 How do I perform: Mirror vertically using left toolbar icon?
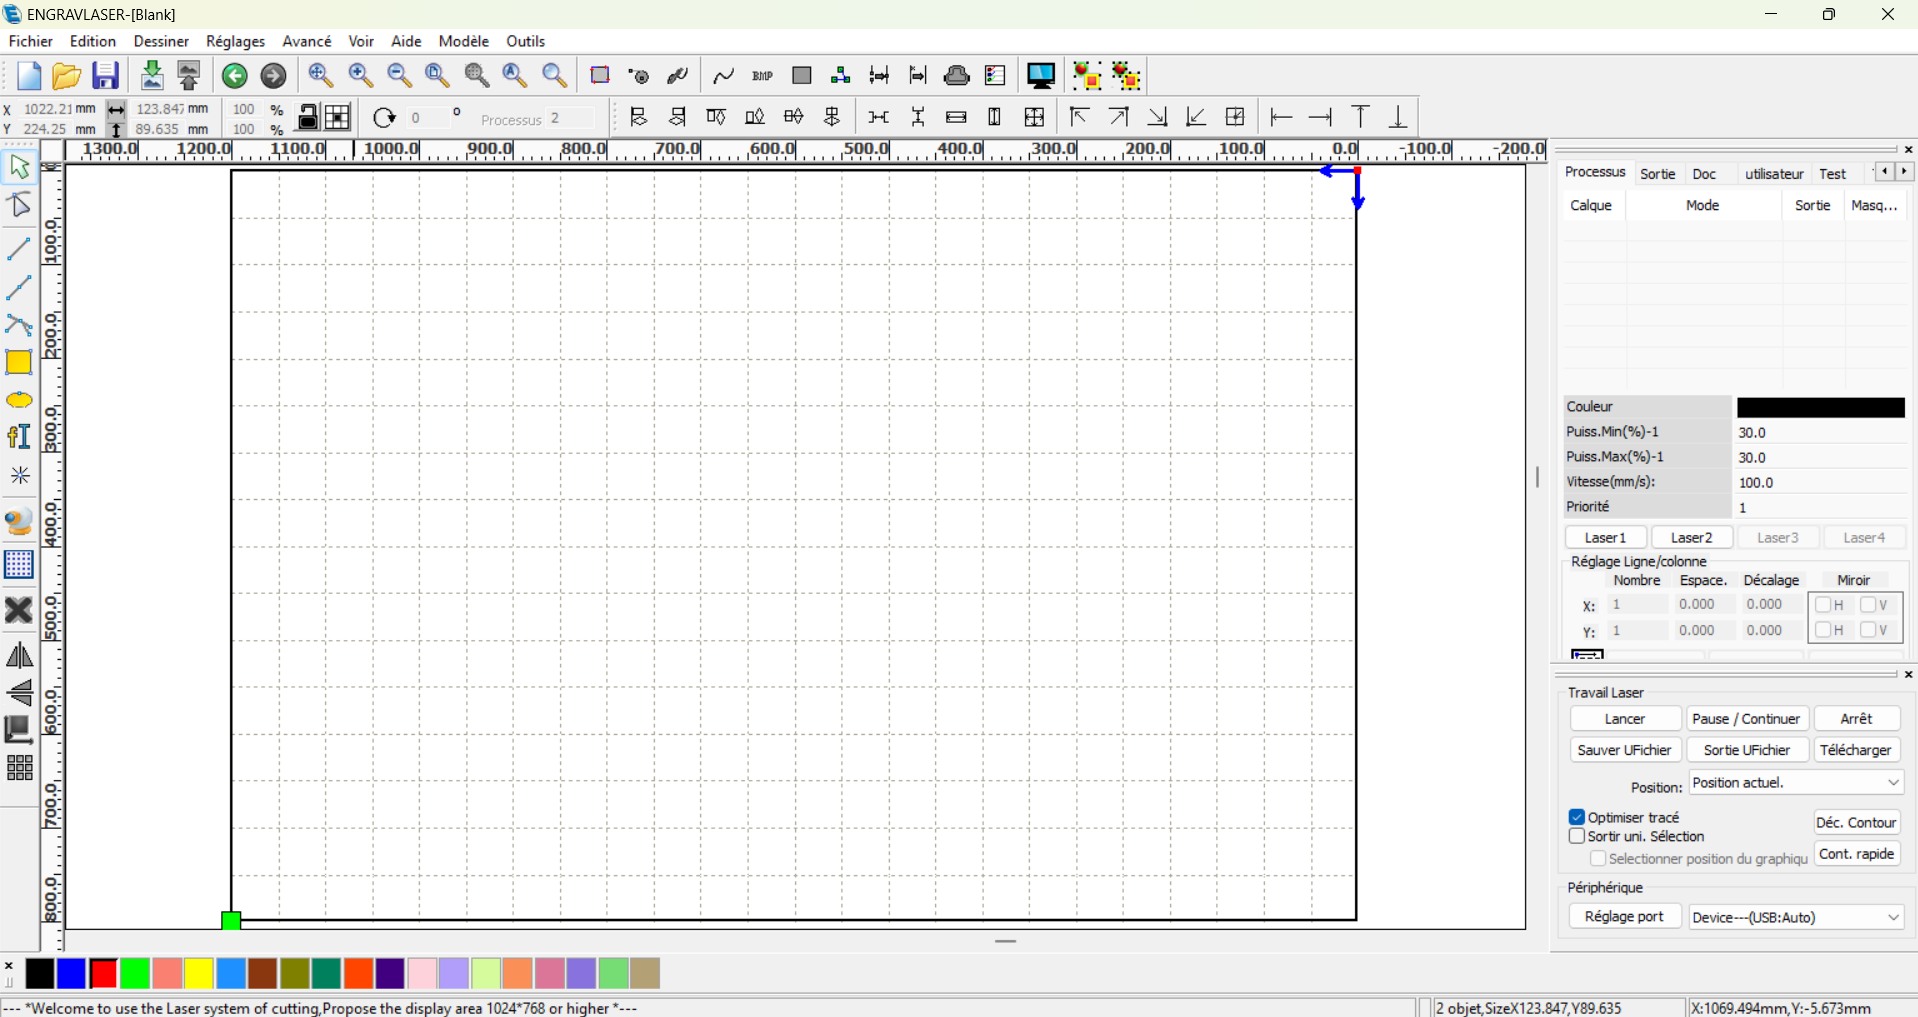click(19, 693)
